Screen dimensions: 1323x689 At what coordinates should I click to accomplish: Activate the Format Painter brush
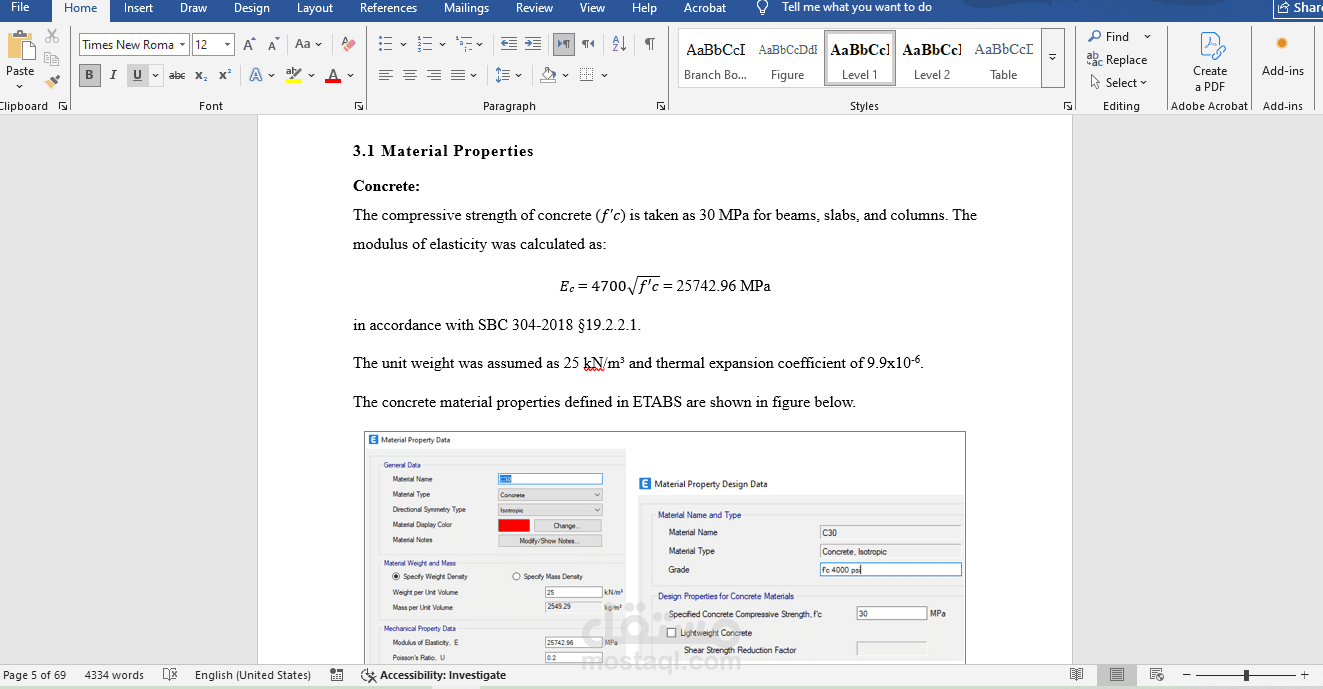(x=52, y=81)
